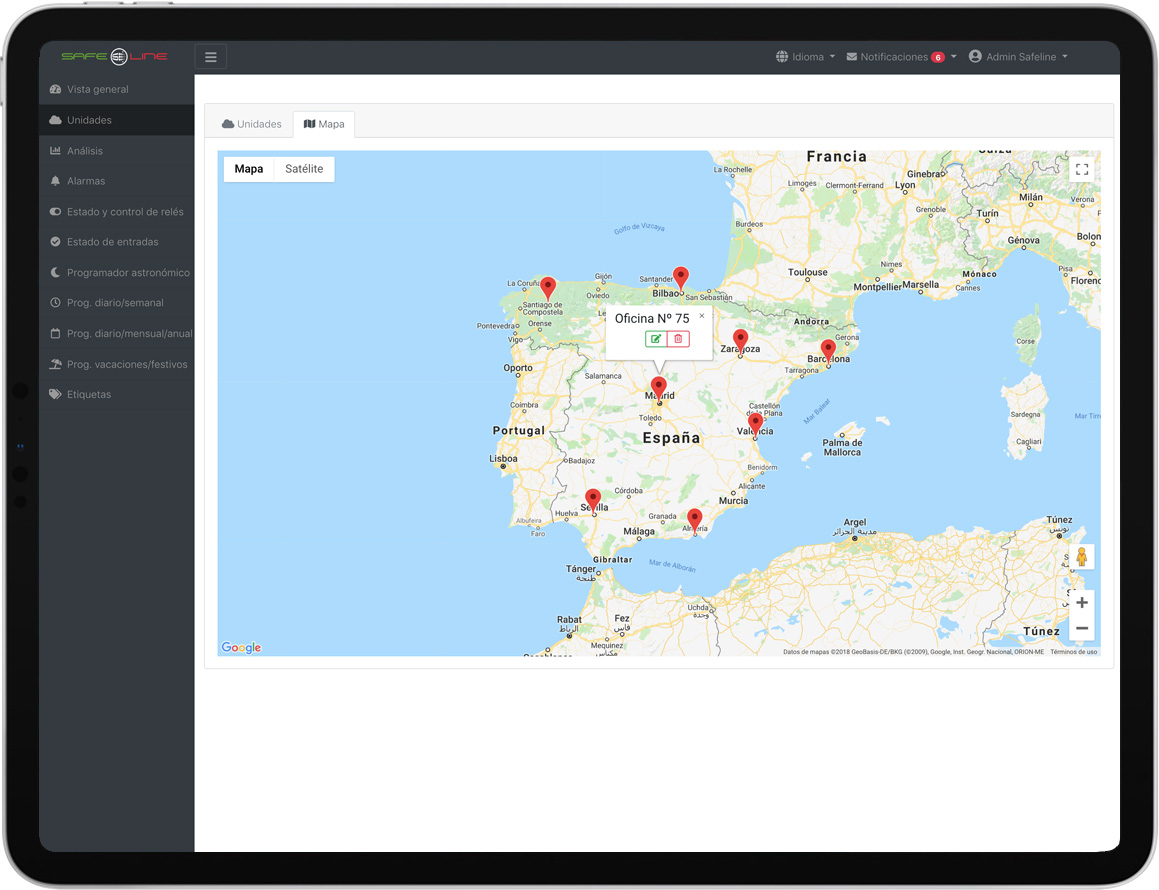Click the Portugal country label
Viewport: 1159px width, 890px height.
pos(518,431)
